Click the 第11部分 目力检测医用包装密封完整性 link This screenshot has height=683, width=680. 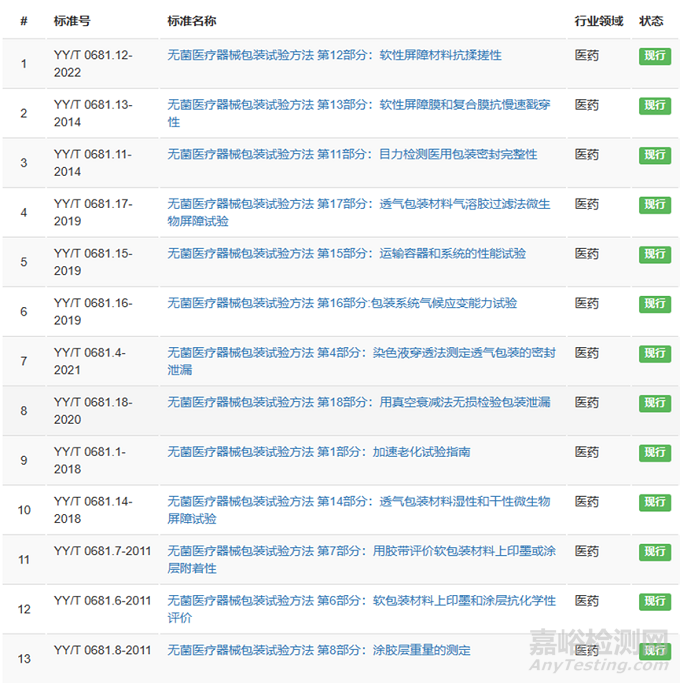(x=352, y=154)
